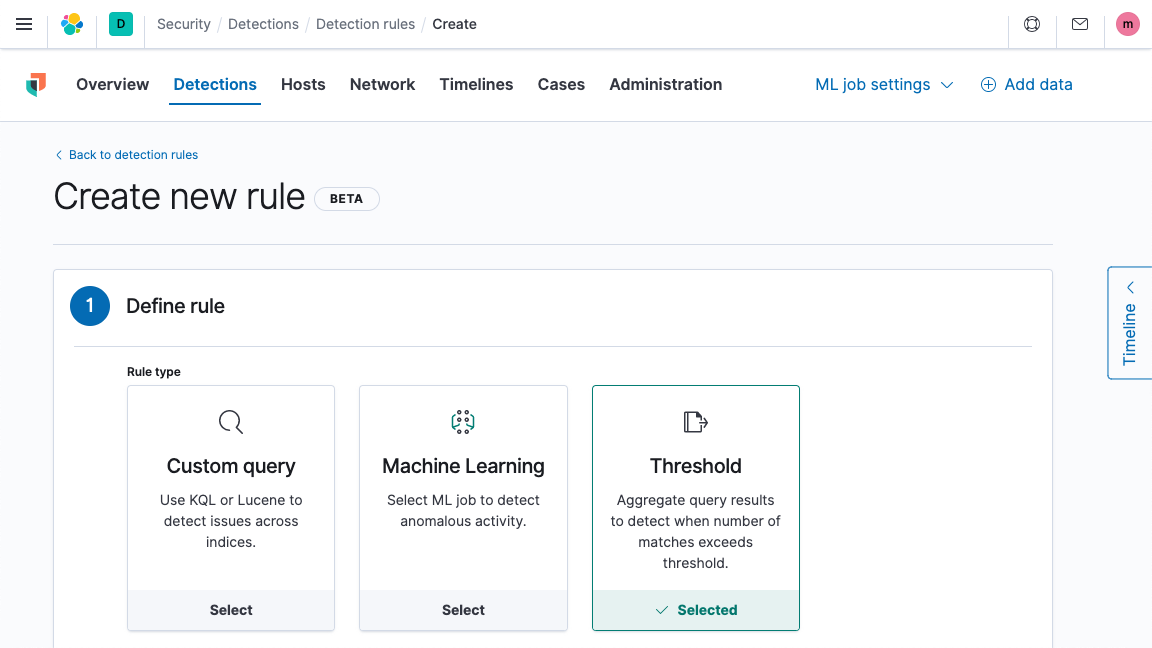
Task: Click the Custom query card title
Action: (x=231, y=466)
